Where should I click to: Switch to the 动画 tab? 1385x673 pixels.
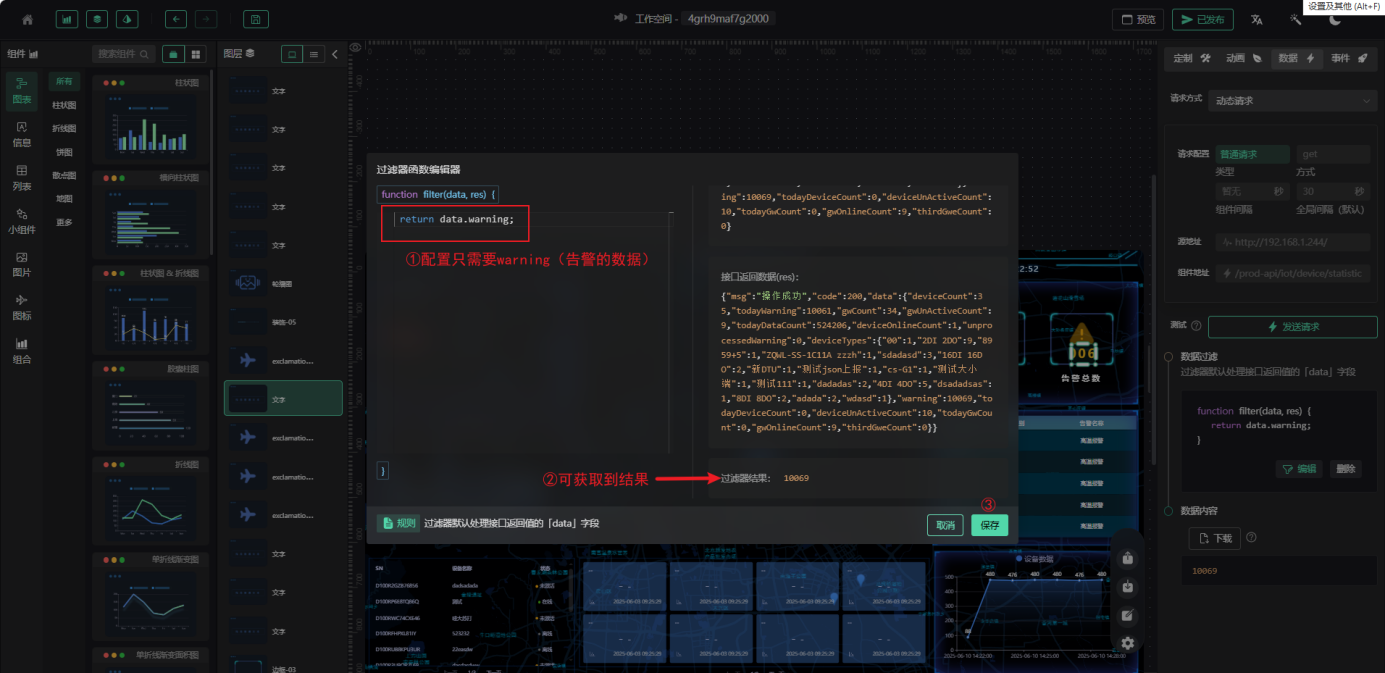pyautogui.click(x=1243, y=58)
